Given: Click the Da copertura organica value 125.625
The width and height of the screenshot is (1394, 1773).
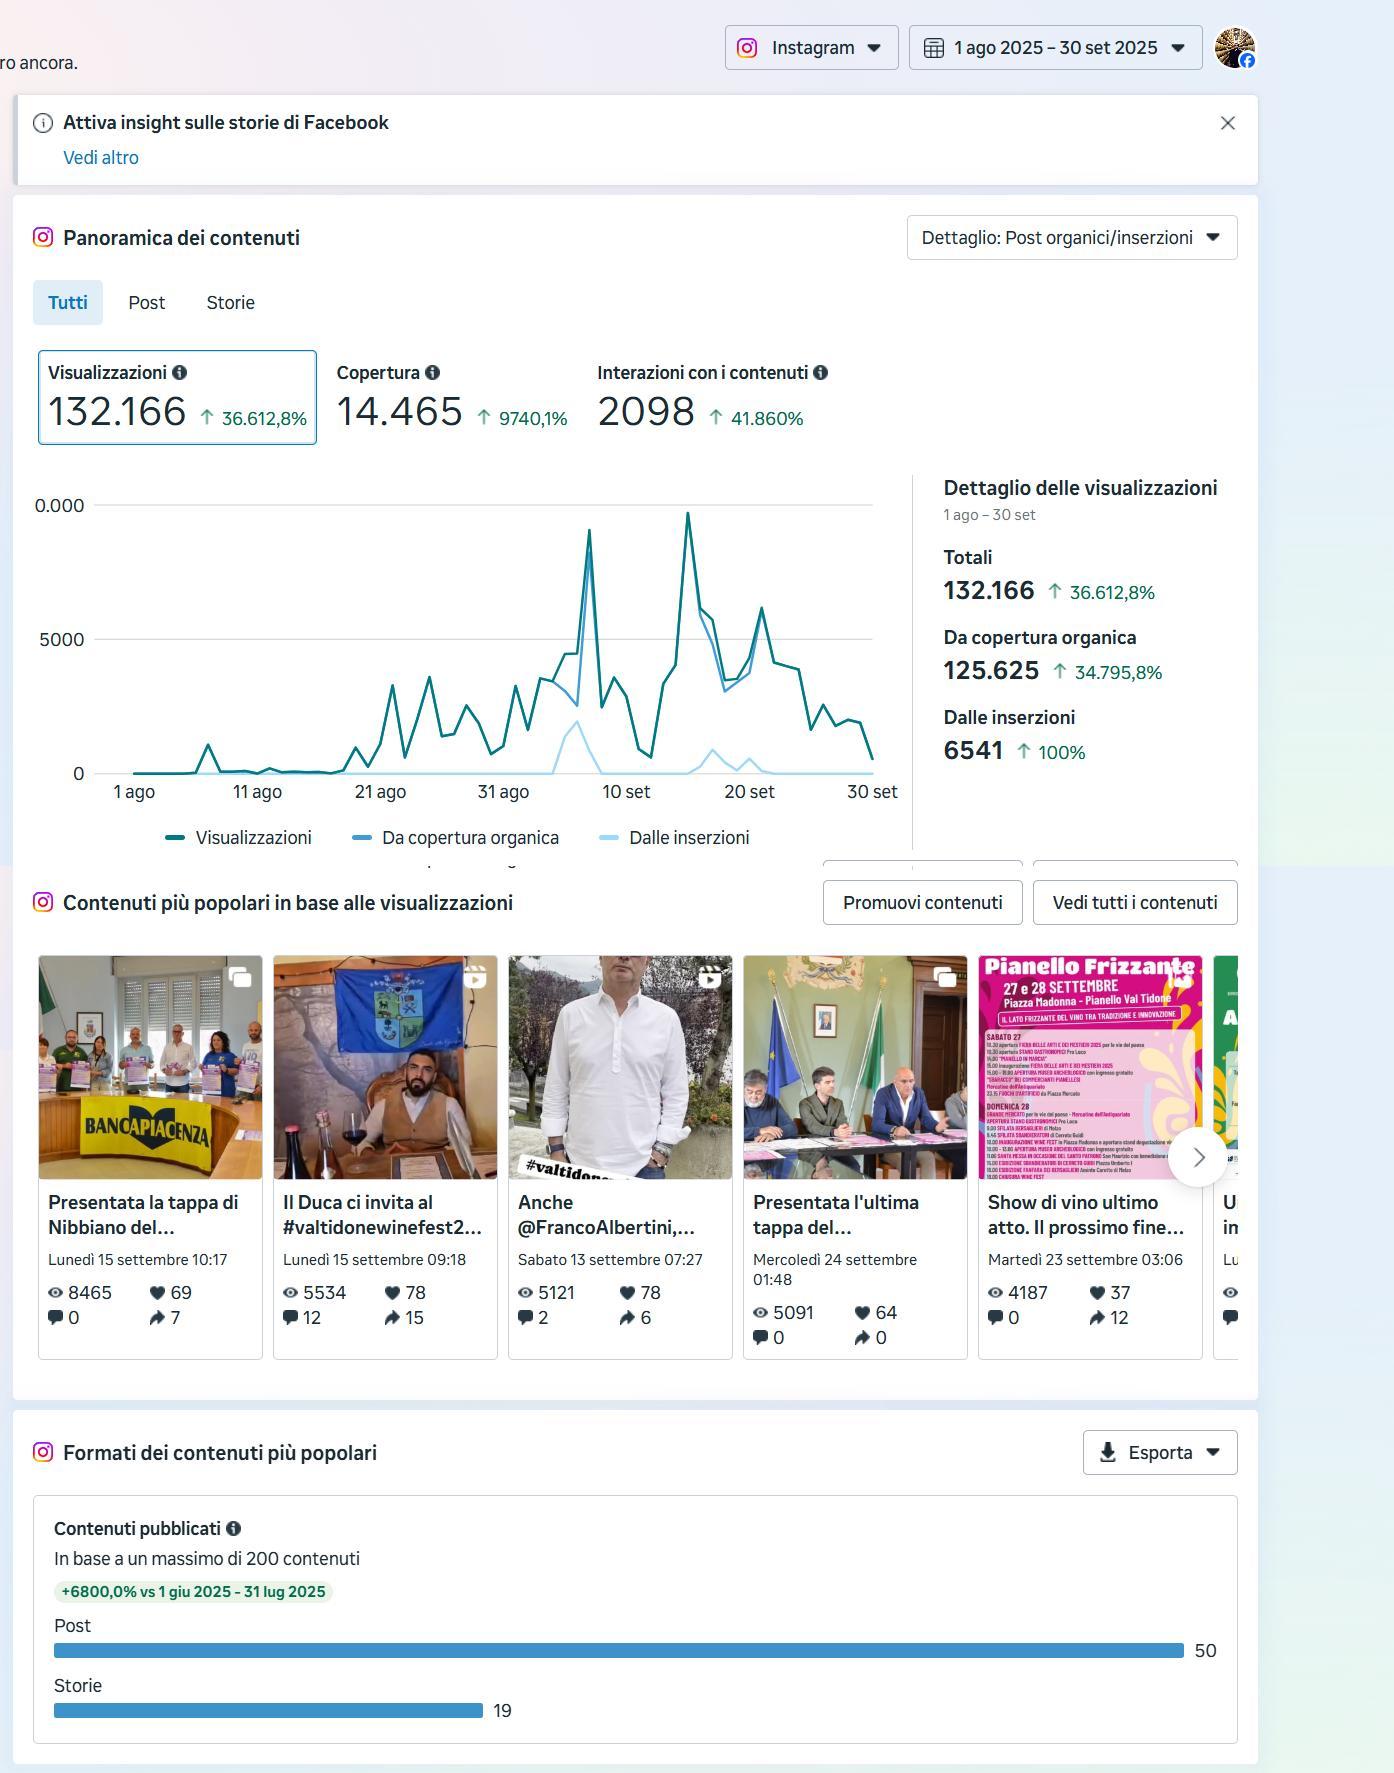Looking at the screenshot, I should [991, 670].
